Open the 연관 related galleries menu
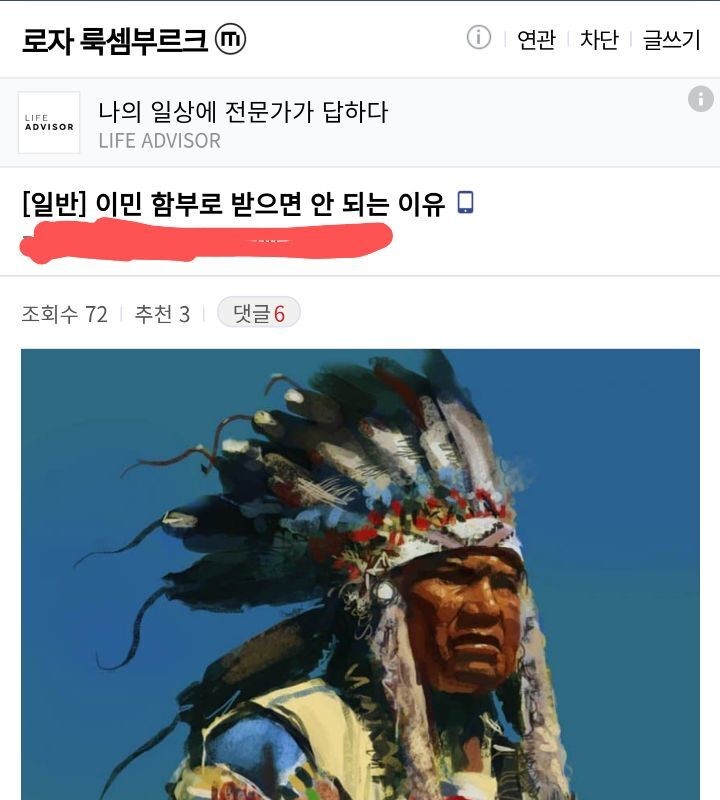 pyautogui.click(x=536, y=40)
